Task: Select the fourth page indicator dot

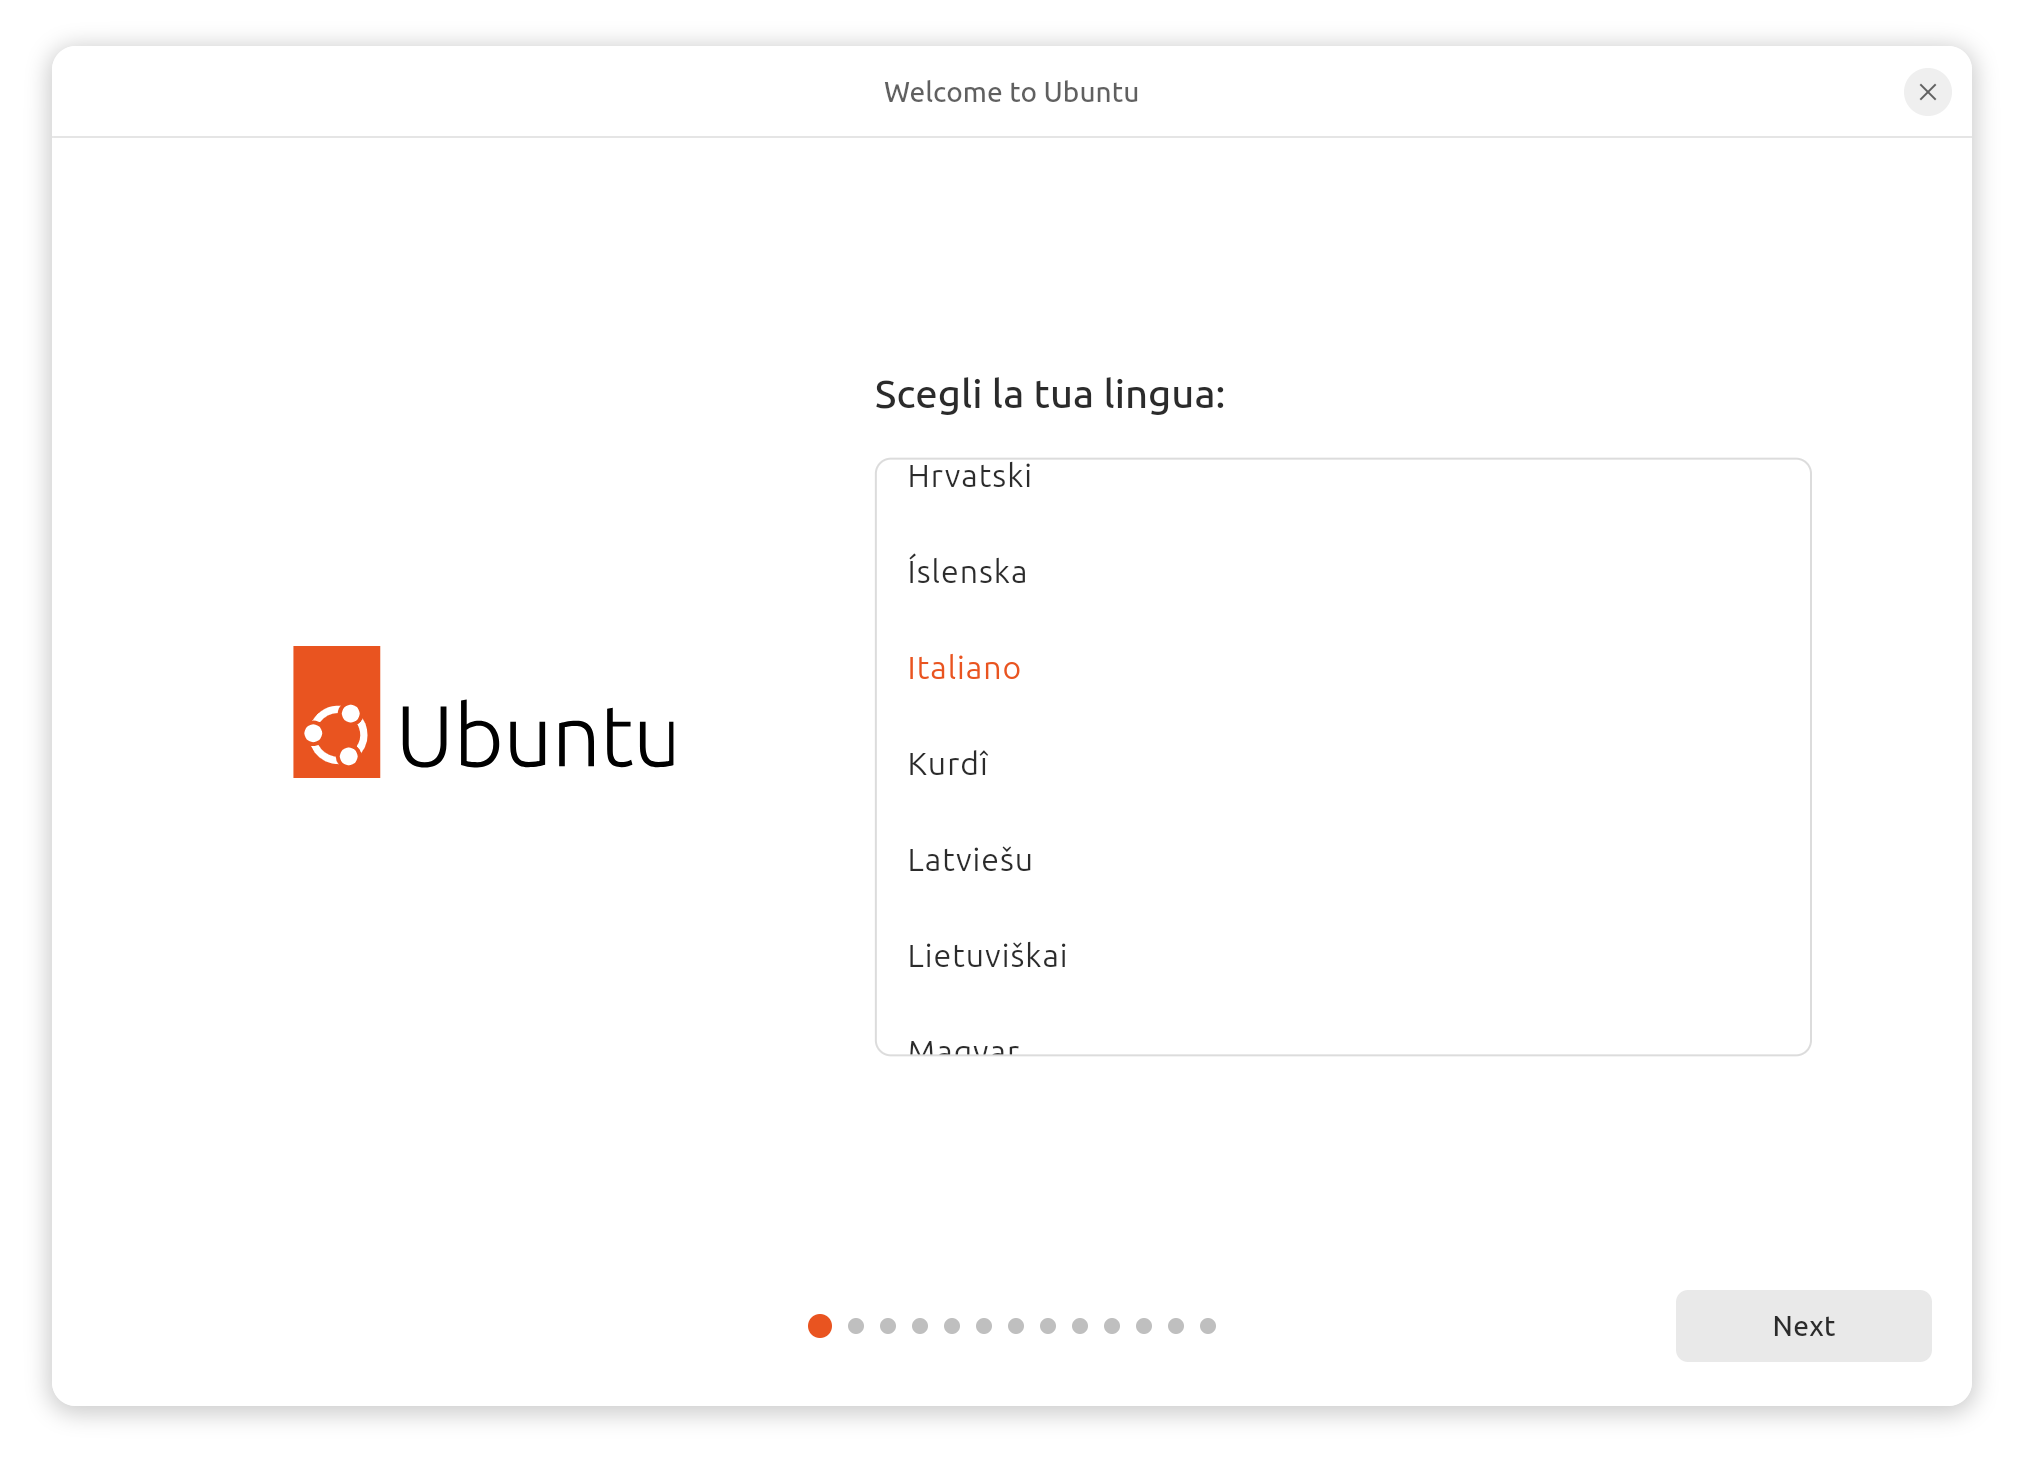Action: (920, 1326)
